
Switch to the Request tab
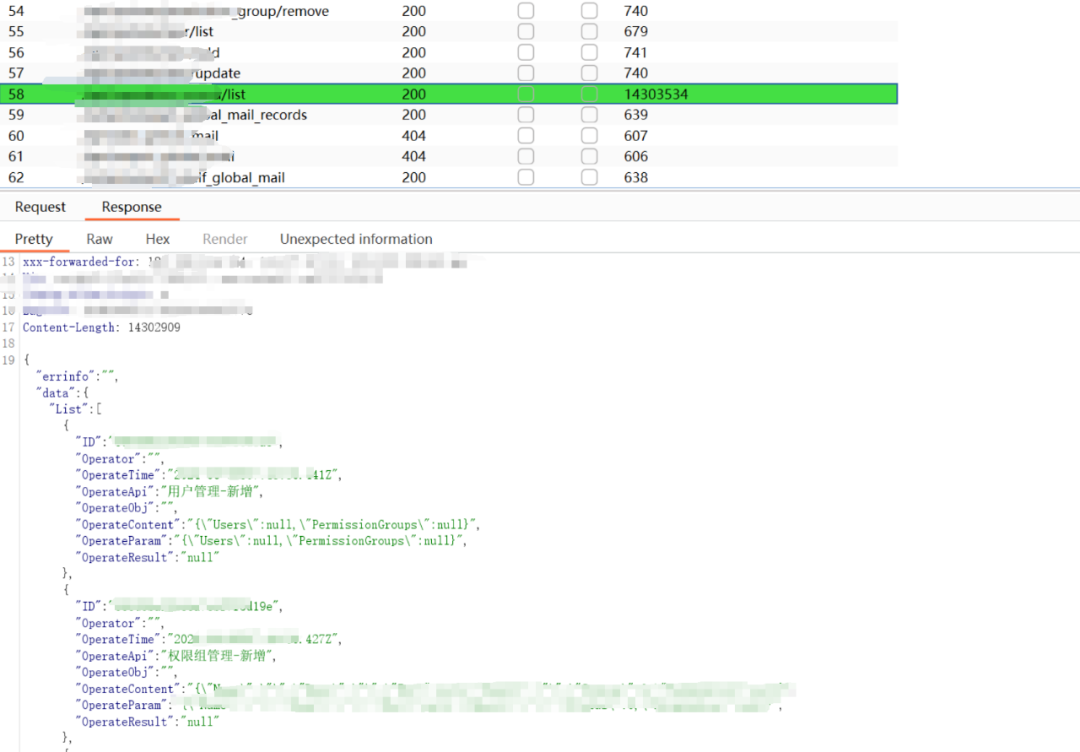40,207
